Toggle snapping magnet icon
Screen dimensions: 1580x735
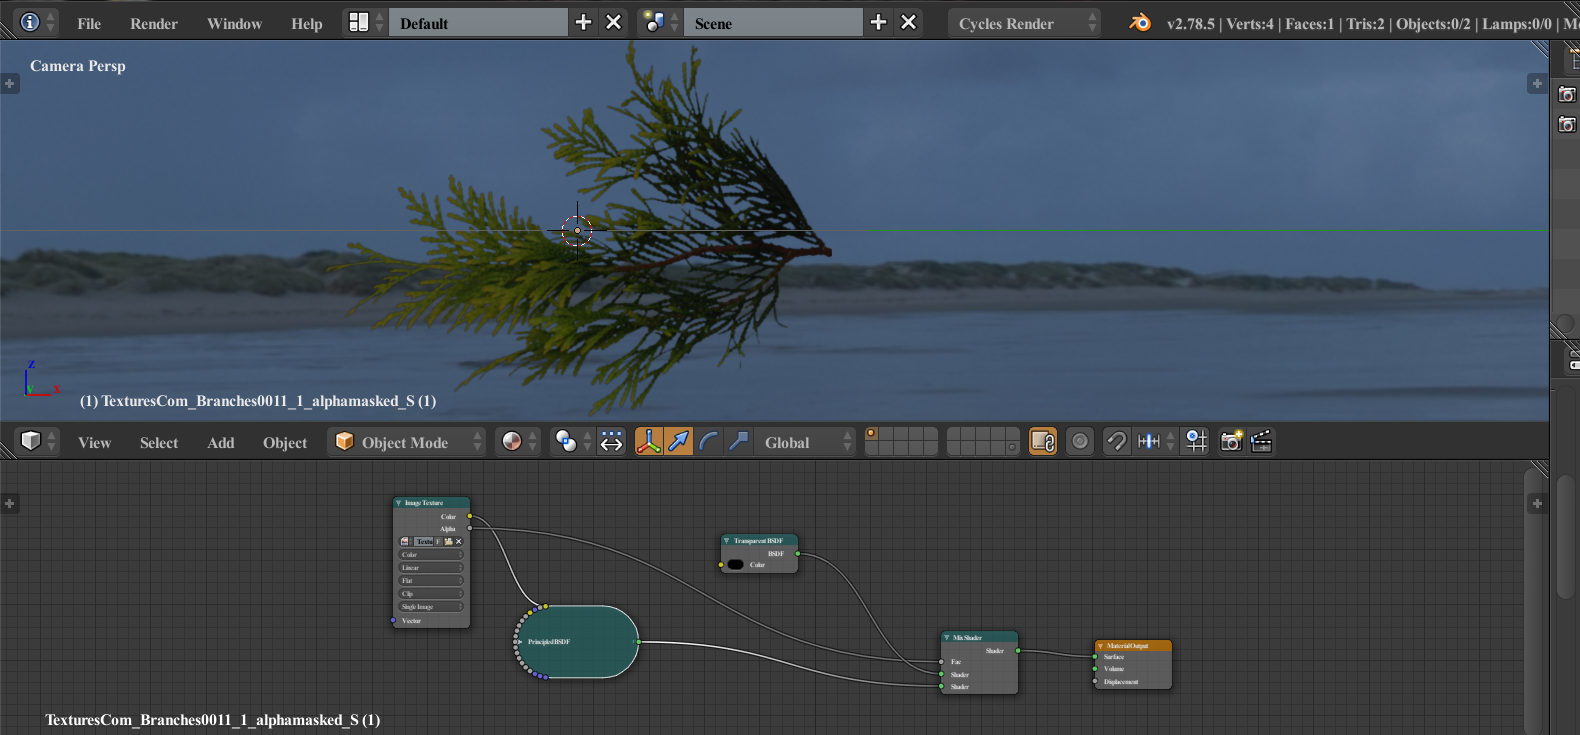pos(1116,441)
